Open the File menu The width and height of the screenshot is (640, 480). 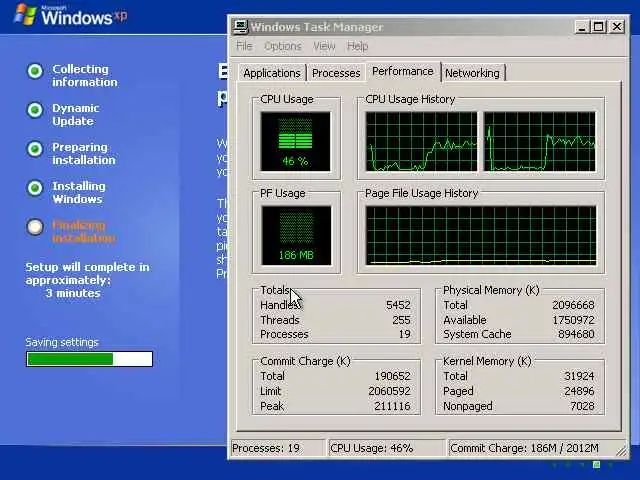pyautogui.click(x=244, y=46)
